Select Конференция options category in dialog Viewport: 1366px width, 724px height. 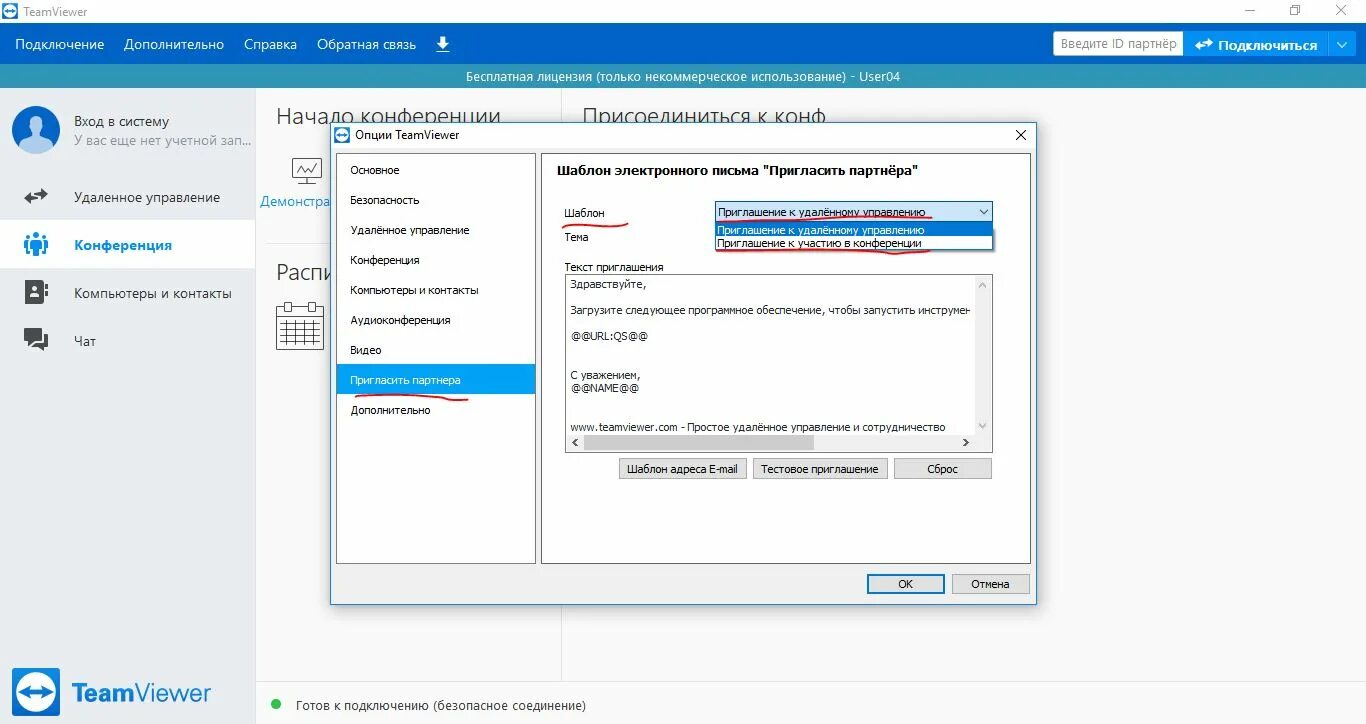[x=436, y=260]
